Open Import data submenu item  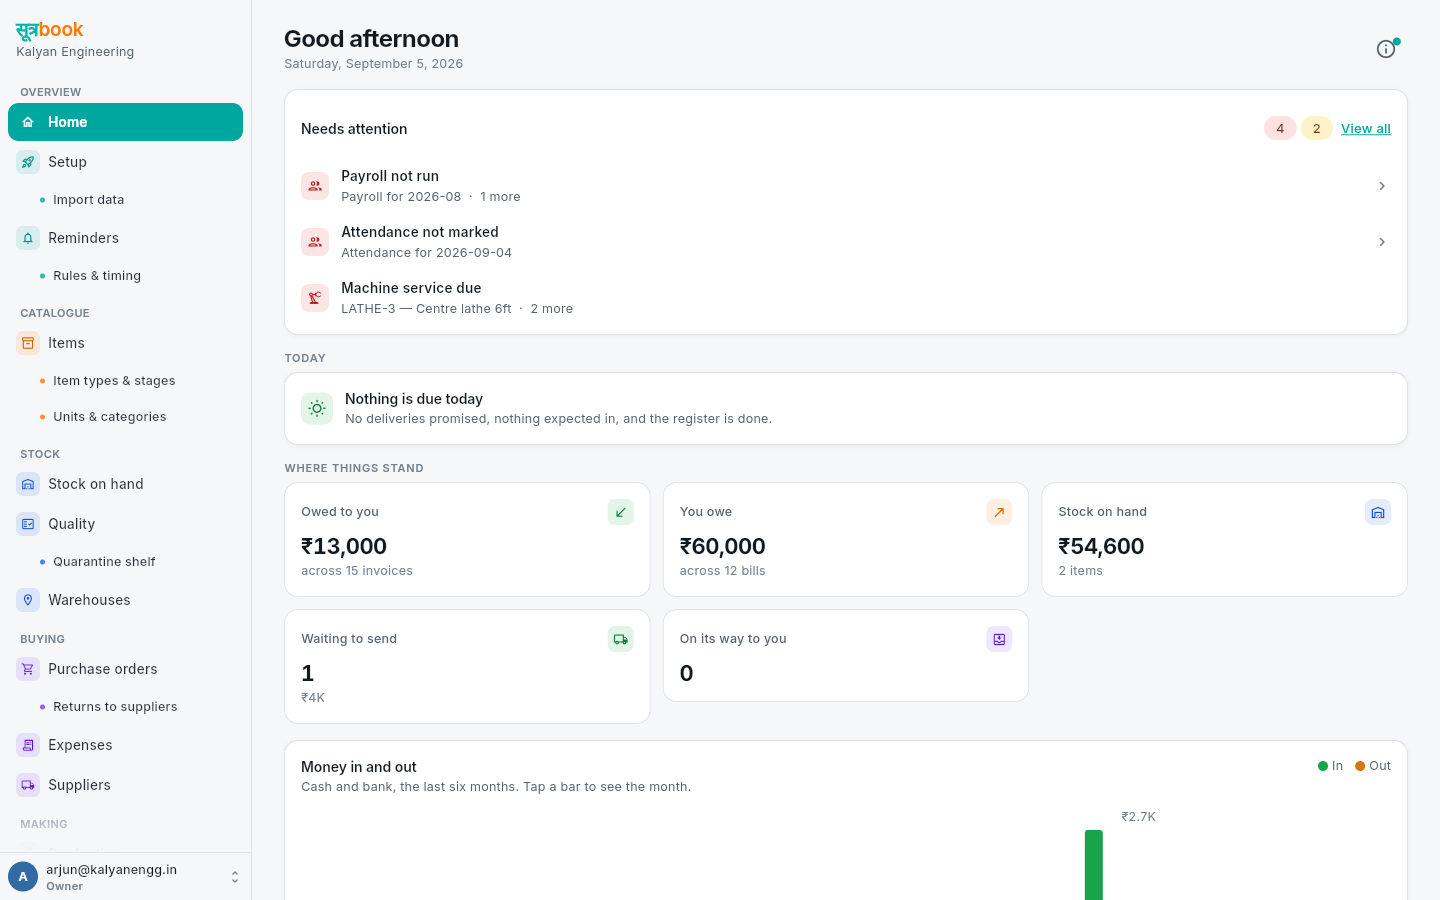(x=89, y=200)
